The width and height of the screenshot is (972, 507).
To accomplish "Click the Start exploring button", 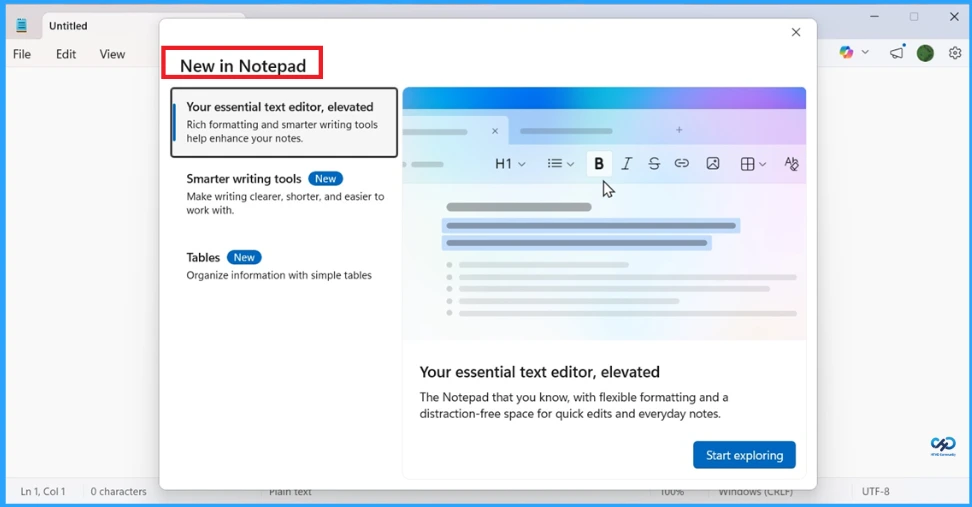I will 744,455.
